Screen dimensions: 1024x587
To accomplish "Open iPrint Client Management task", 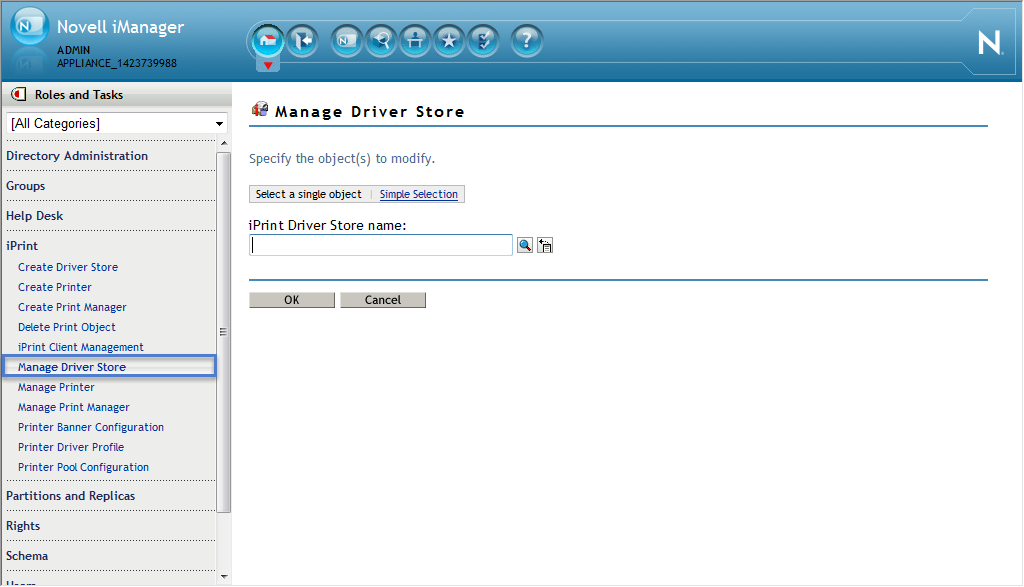I will coord(81,347).
